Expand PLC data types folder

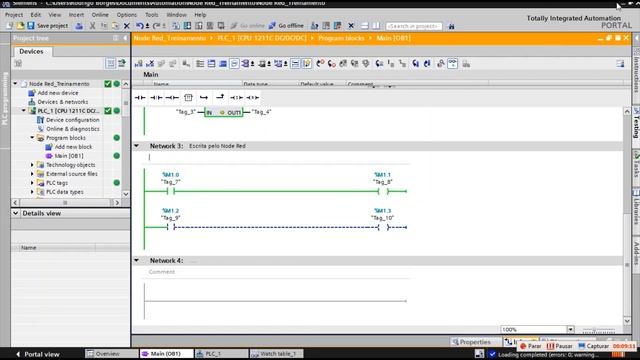(x=32, y=192)
